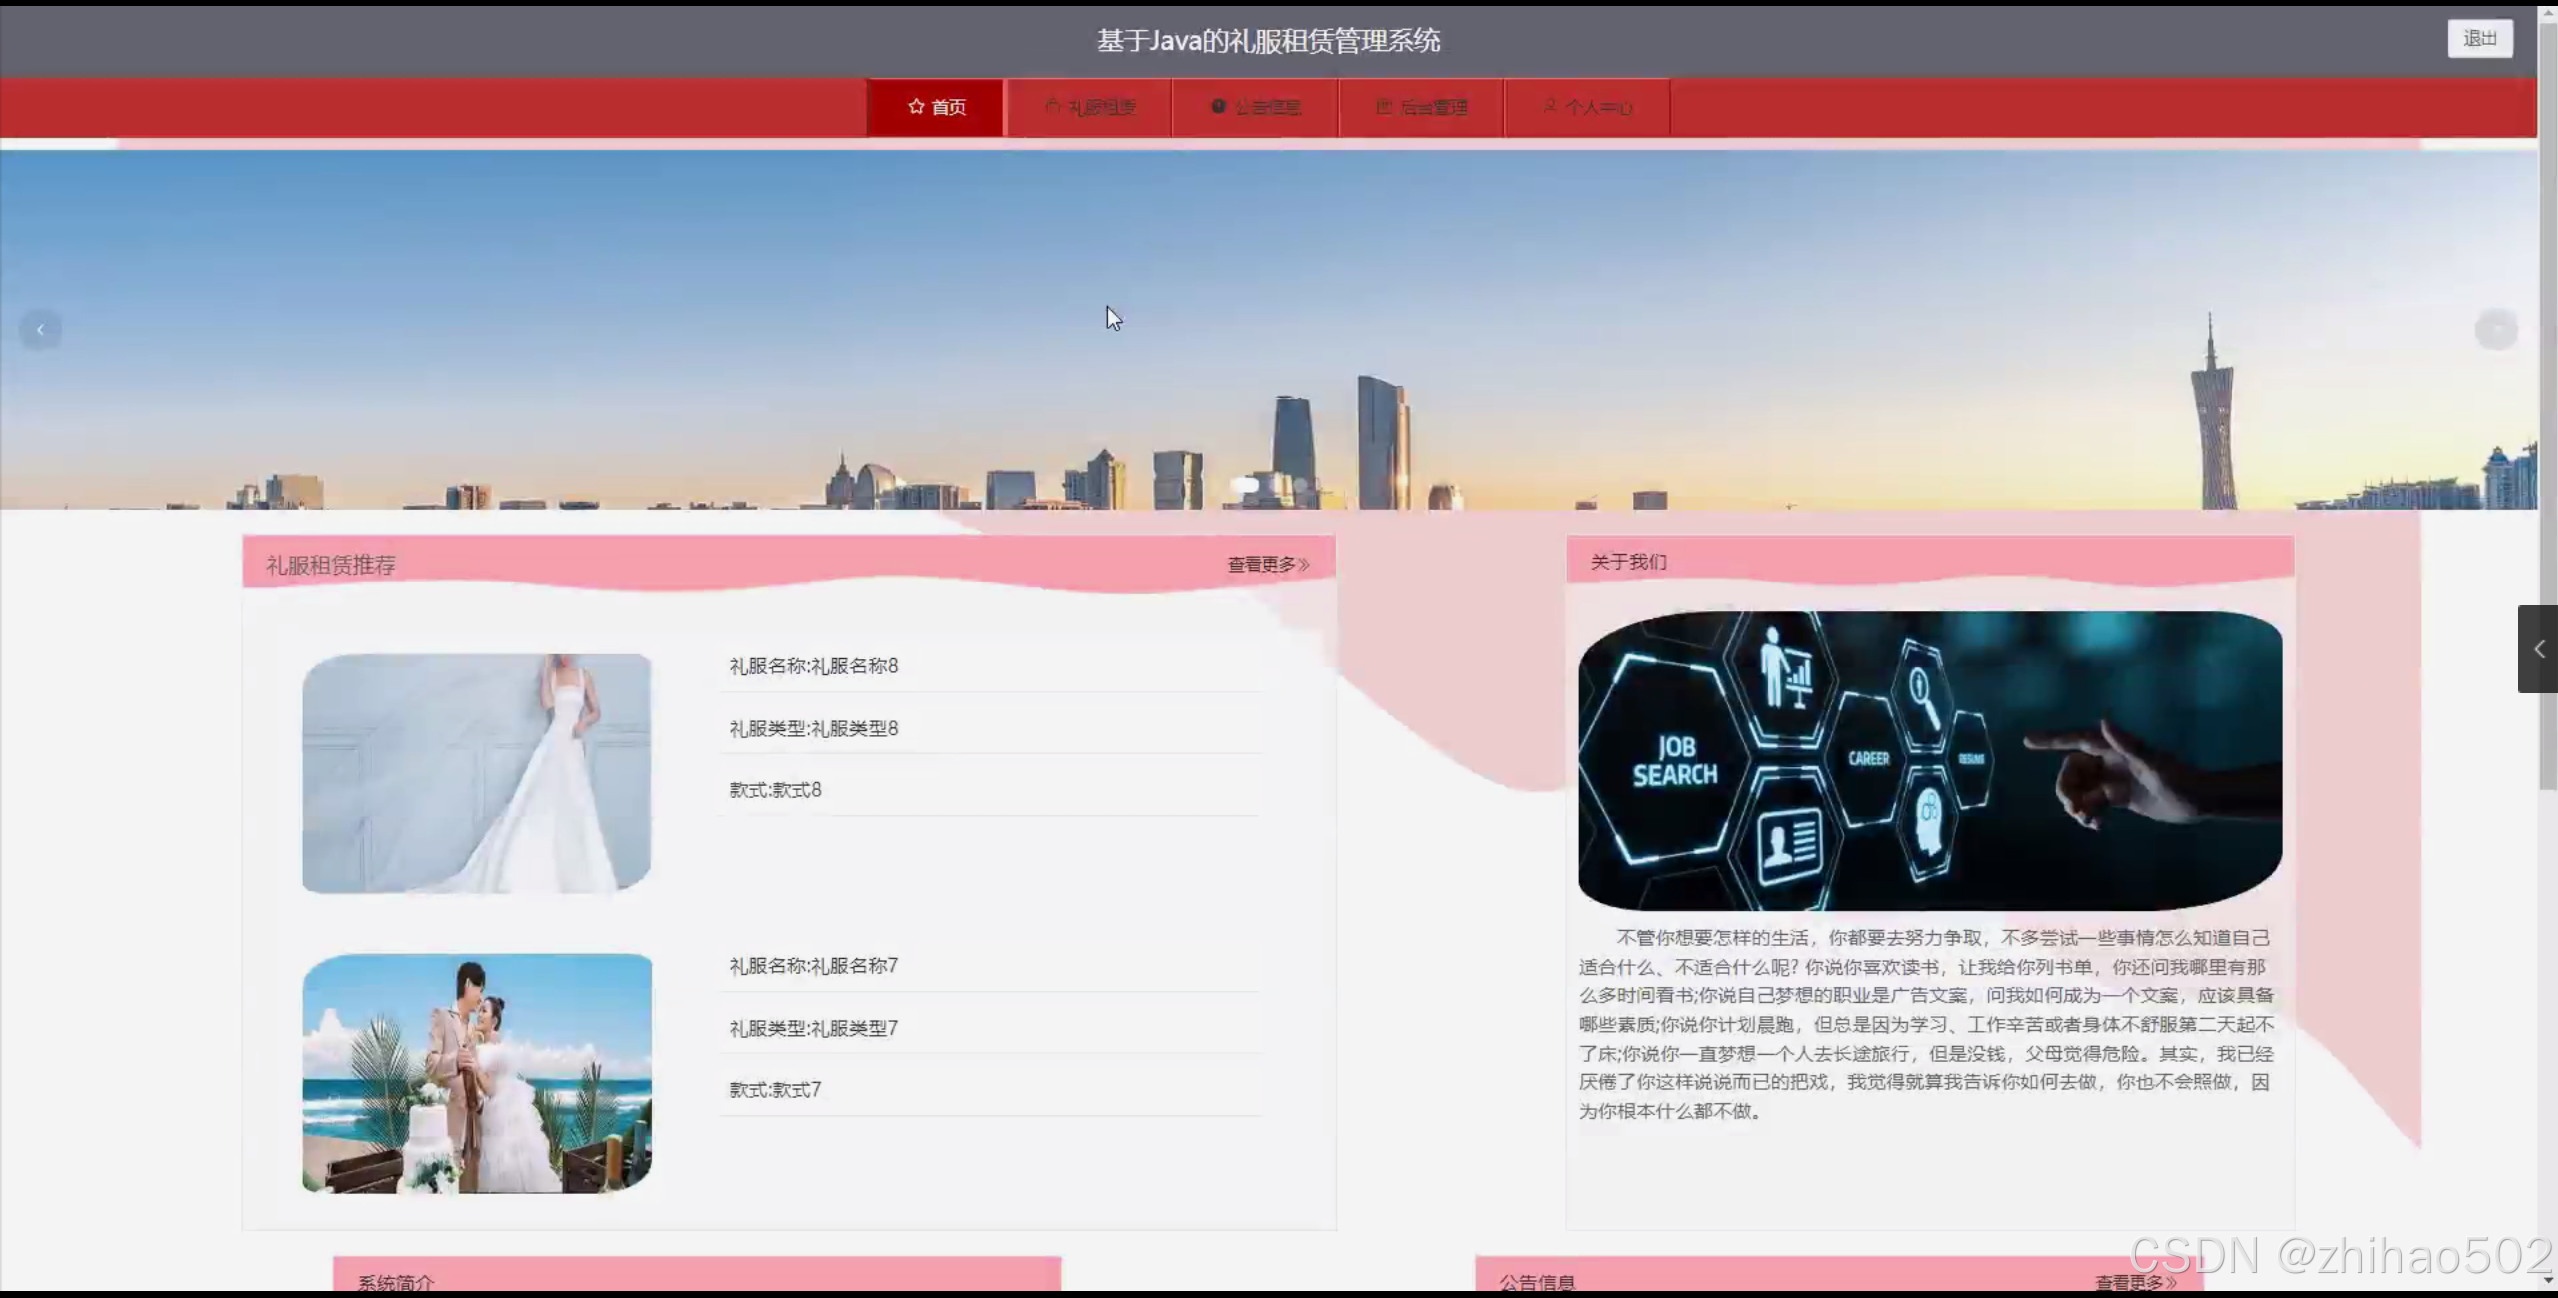Open the white wedding dress thumbnail
The height and width of the screenshot is (1298, 2558).
477,773
